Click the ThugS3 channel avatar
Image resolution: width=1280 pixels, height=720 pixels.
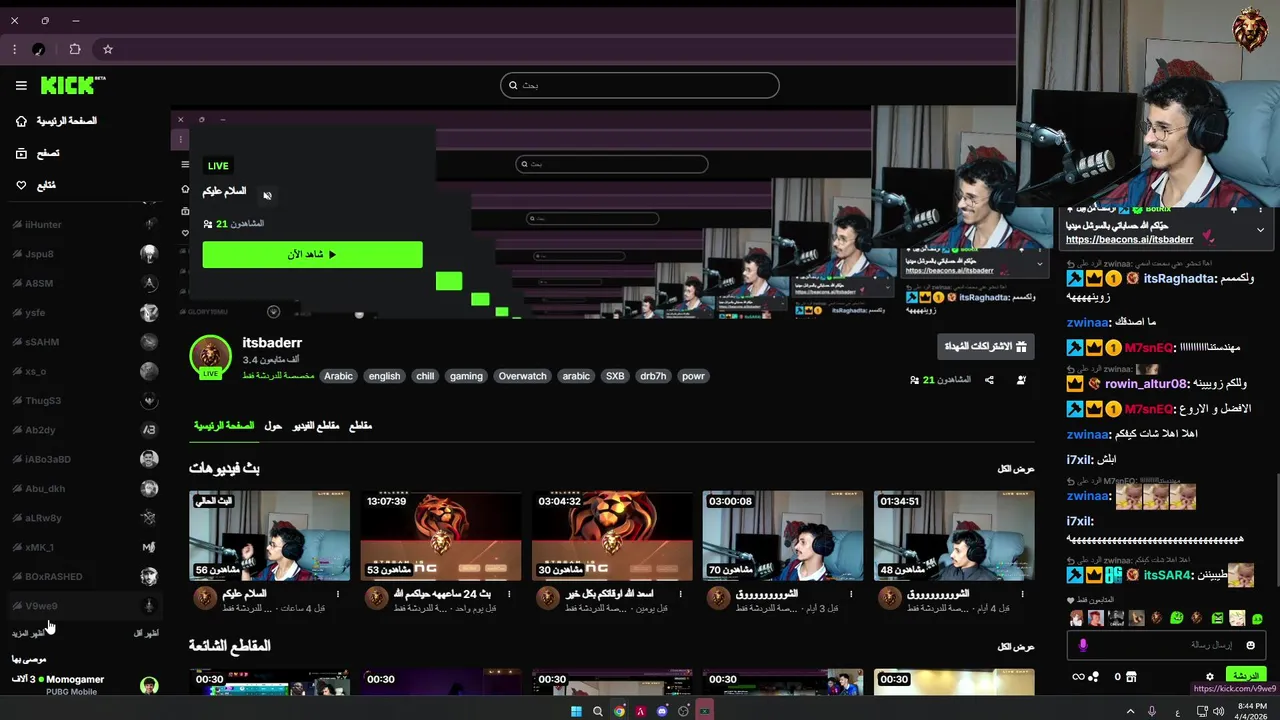[149, 401]
